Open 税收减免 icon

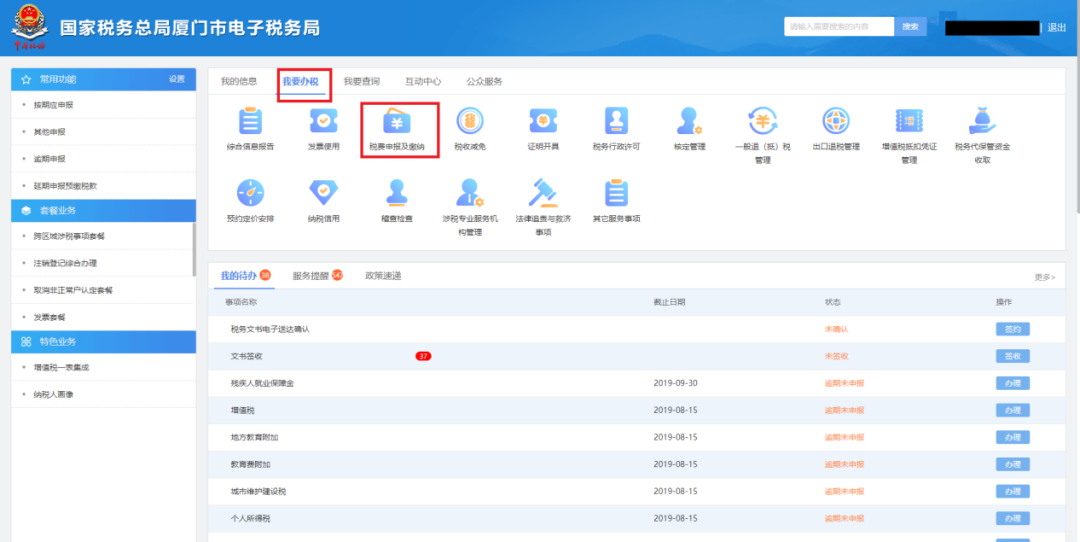point(470,122)
